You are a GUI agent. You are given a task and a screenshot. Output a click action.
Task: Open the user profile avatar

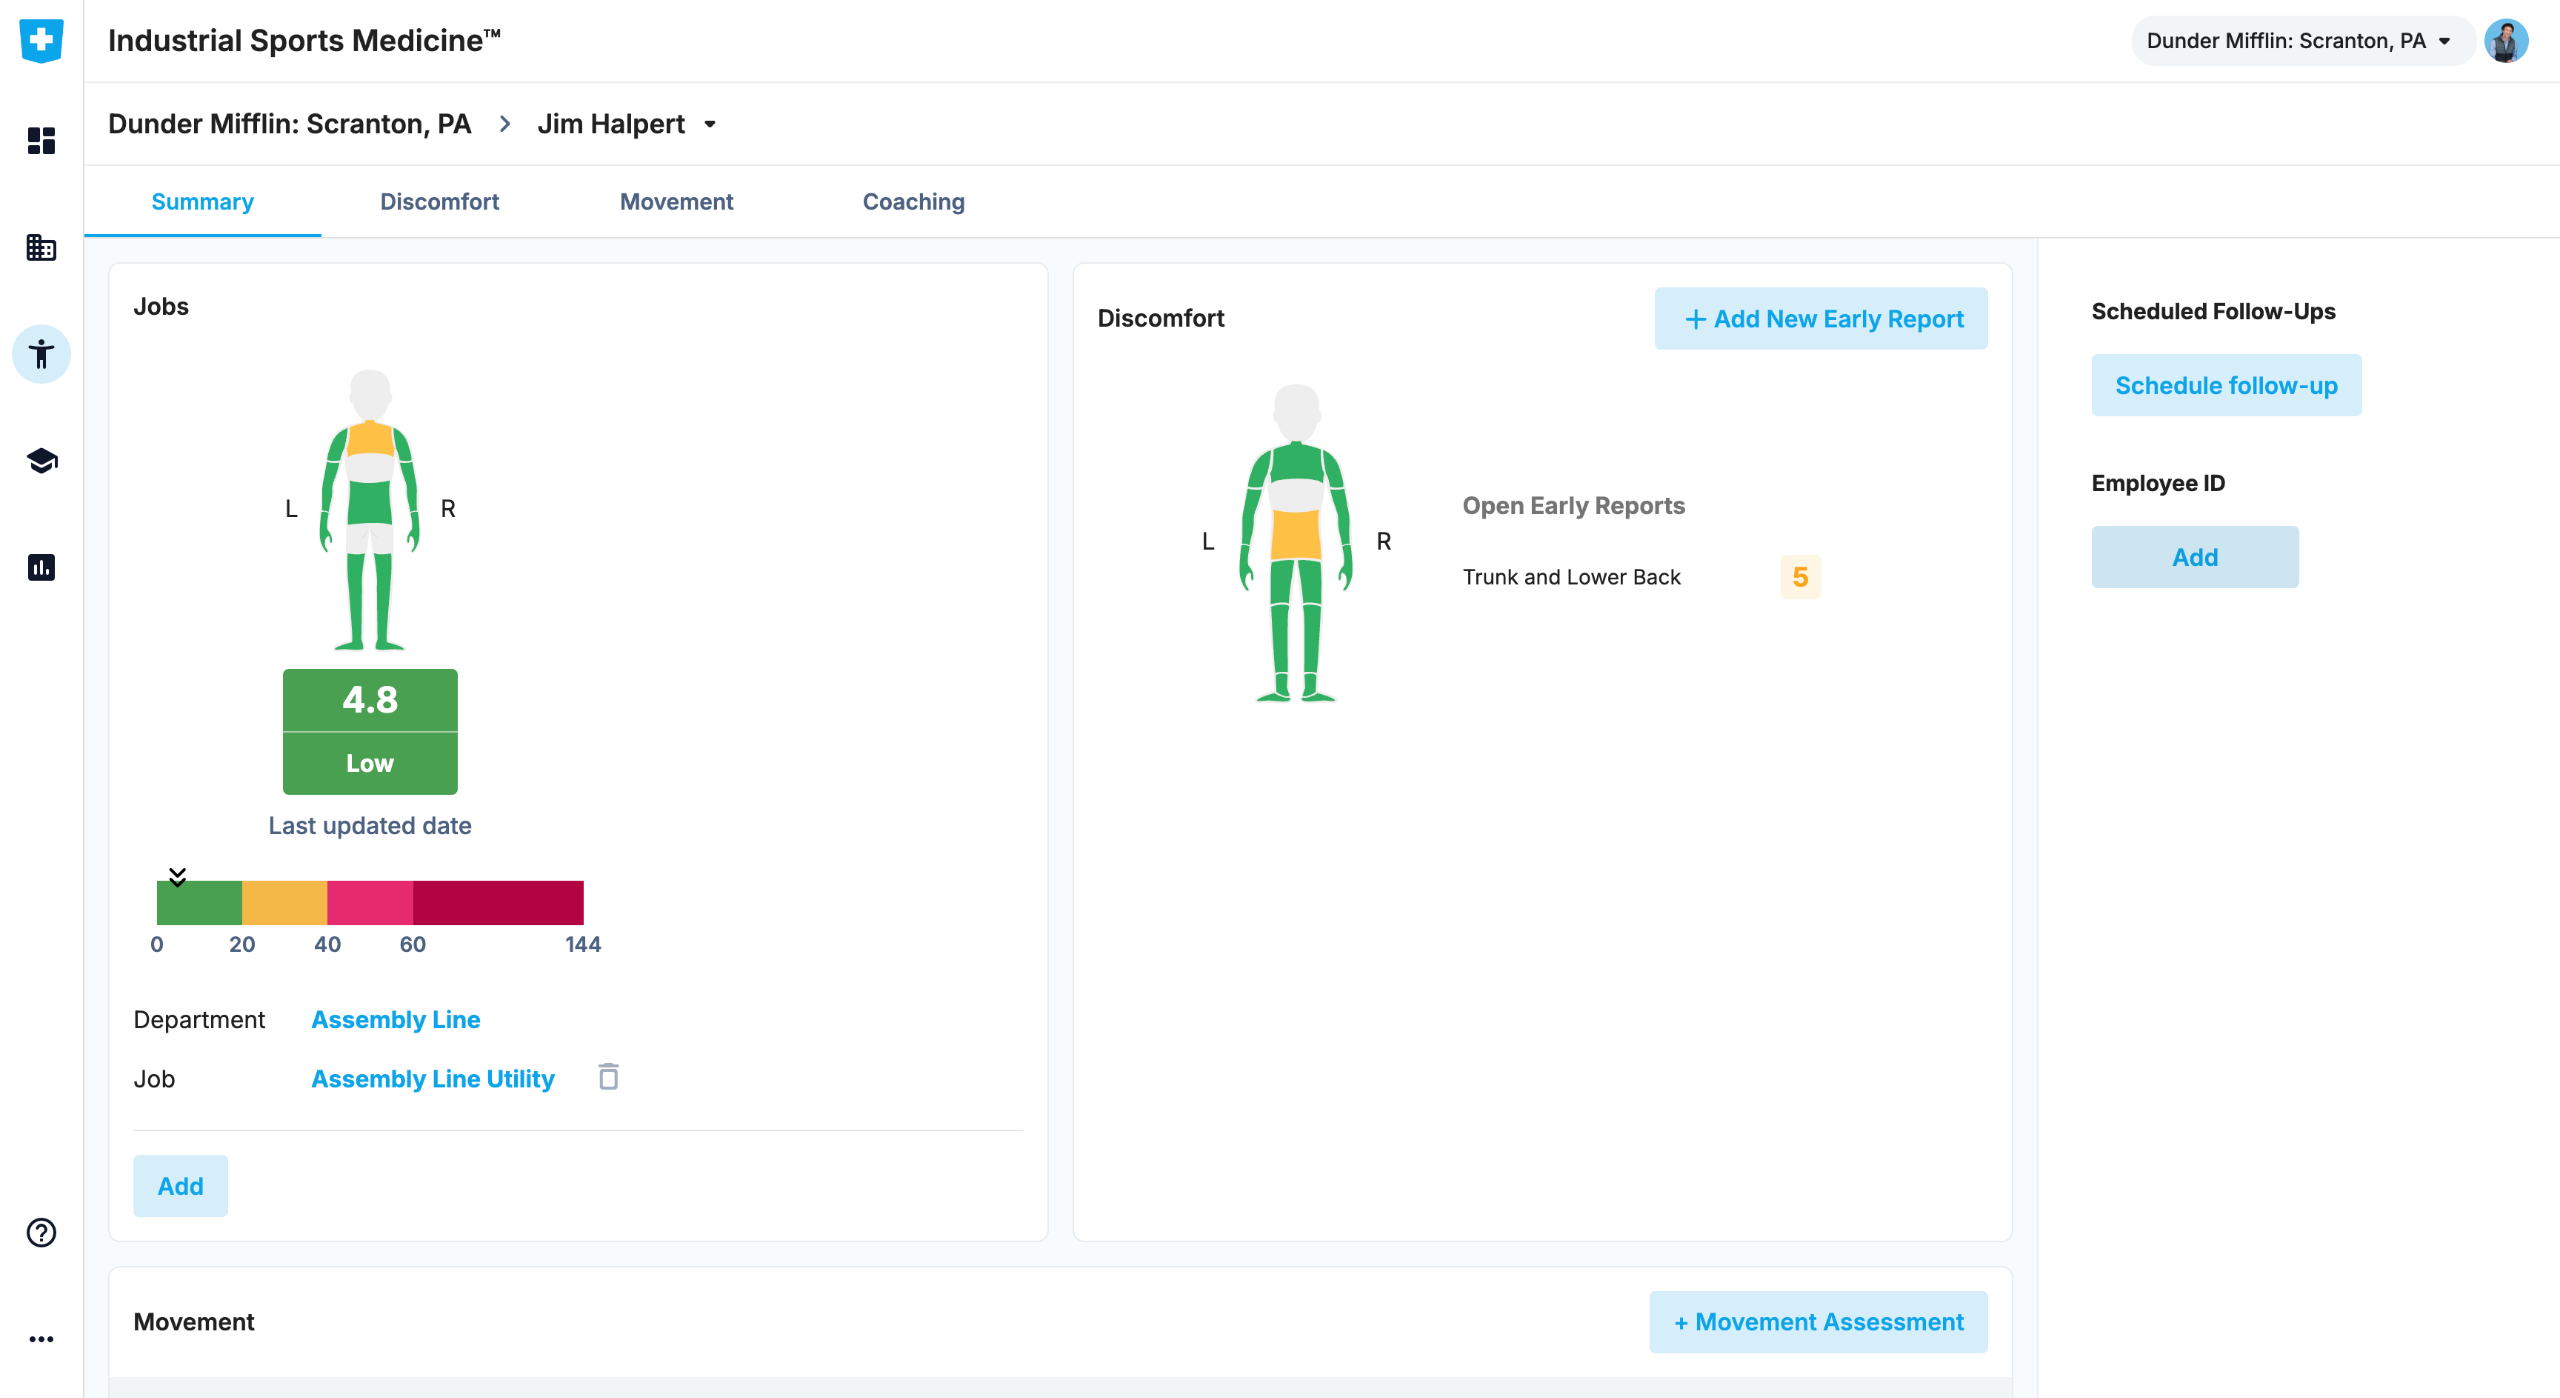[2506, 41]
